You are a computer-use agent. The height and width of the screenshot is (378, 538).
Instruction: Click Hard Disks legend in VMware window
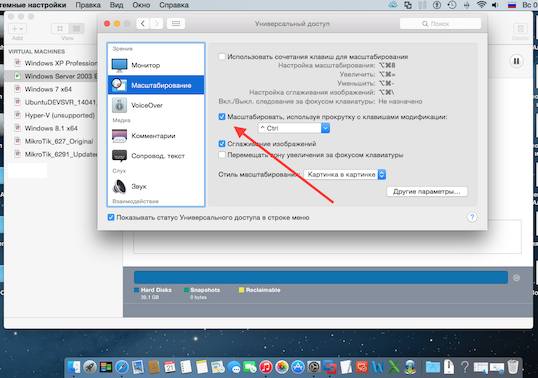point(153,290)
